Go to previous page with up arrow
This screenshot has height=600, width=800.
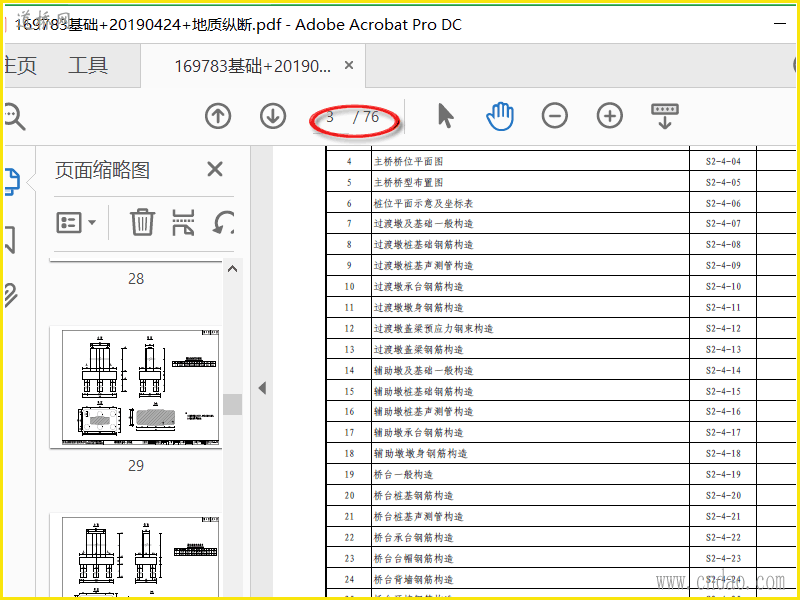218,116
